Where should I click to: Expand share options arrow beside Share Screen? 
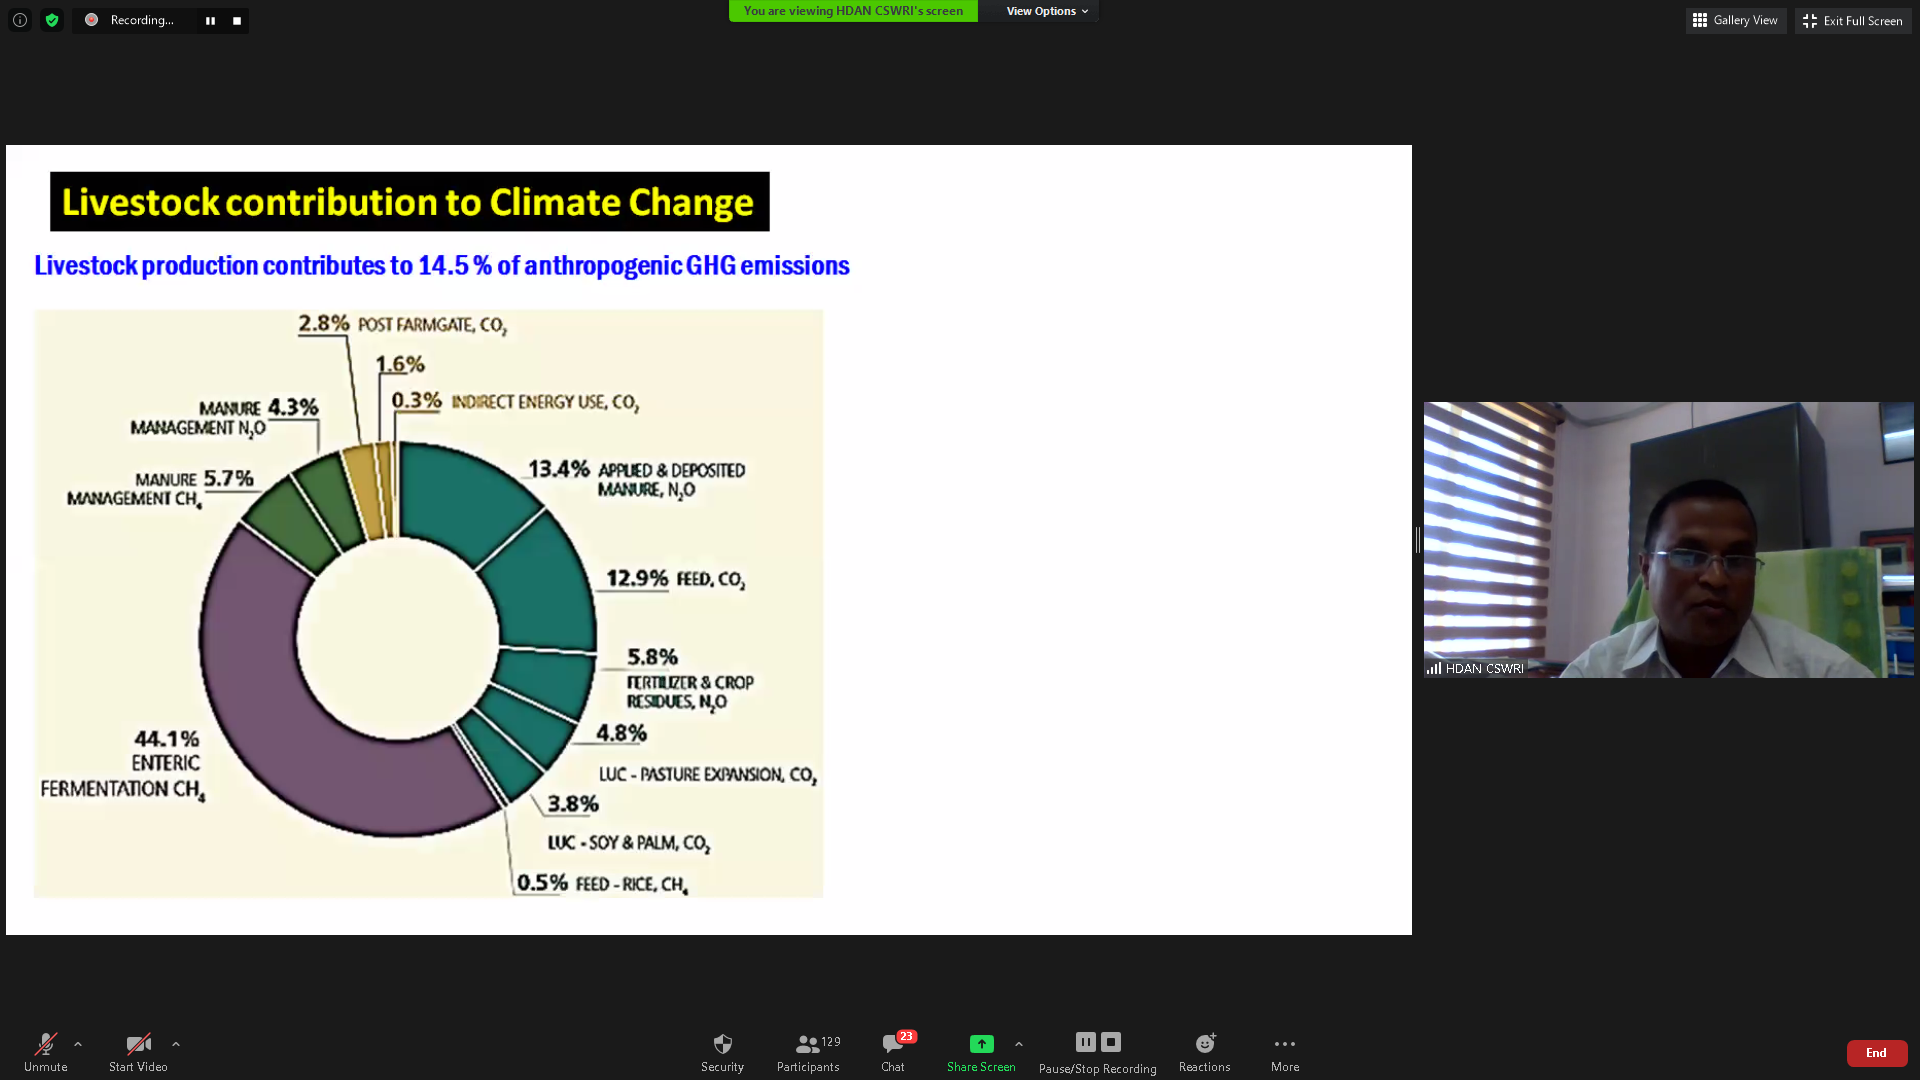coord(1019,1044)
